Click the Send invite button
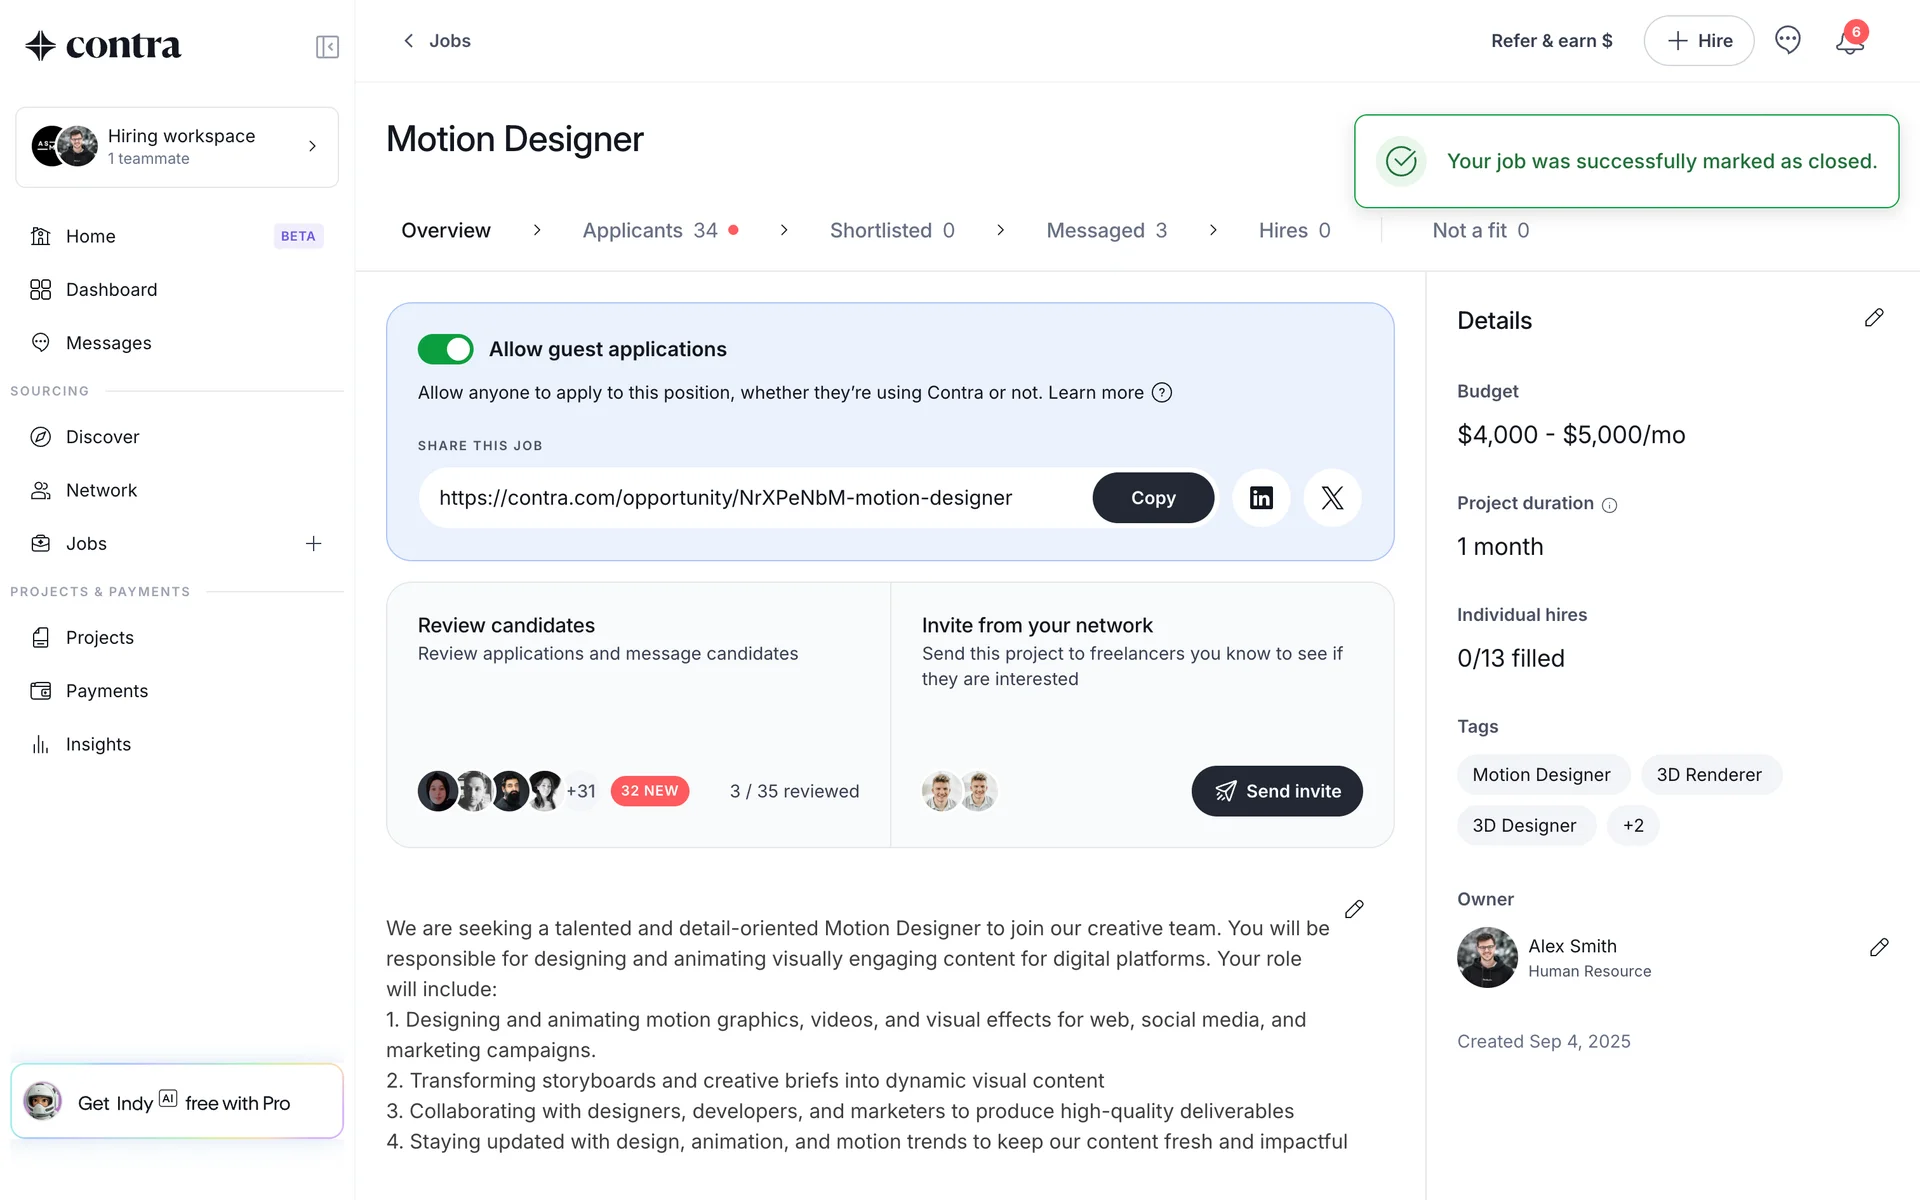This screenshot has height=1200, width=1920. tap(1277, 791)
